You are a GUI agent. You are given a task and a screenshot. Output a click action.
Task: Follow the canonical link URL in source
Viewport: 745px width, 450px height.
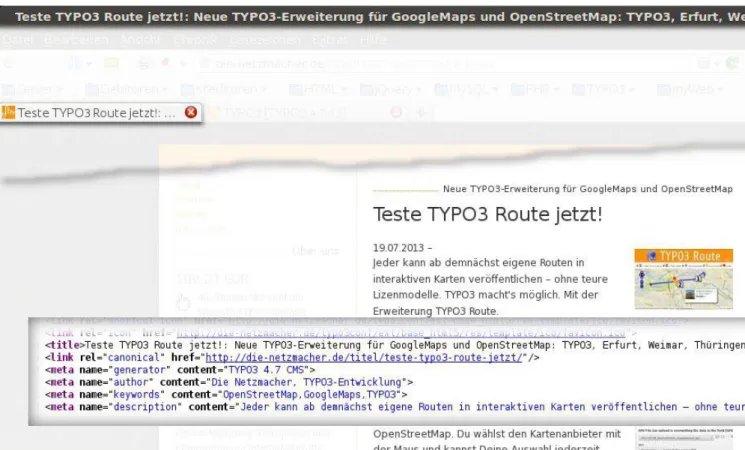click(x=363, y=357)
